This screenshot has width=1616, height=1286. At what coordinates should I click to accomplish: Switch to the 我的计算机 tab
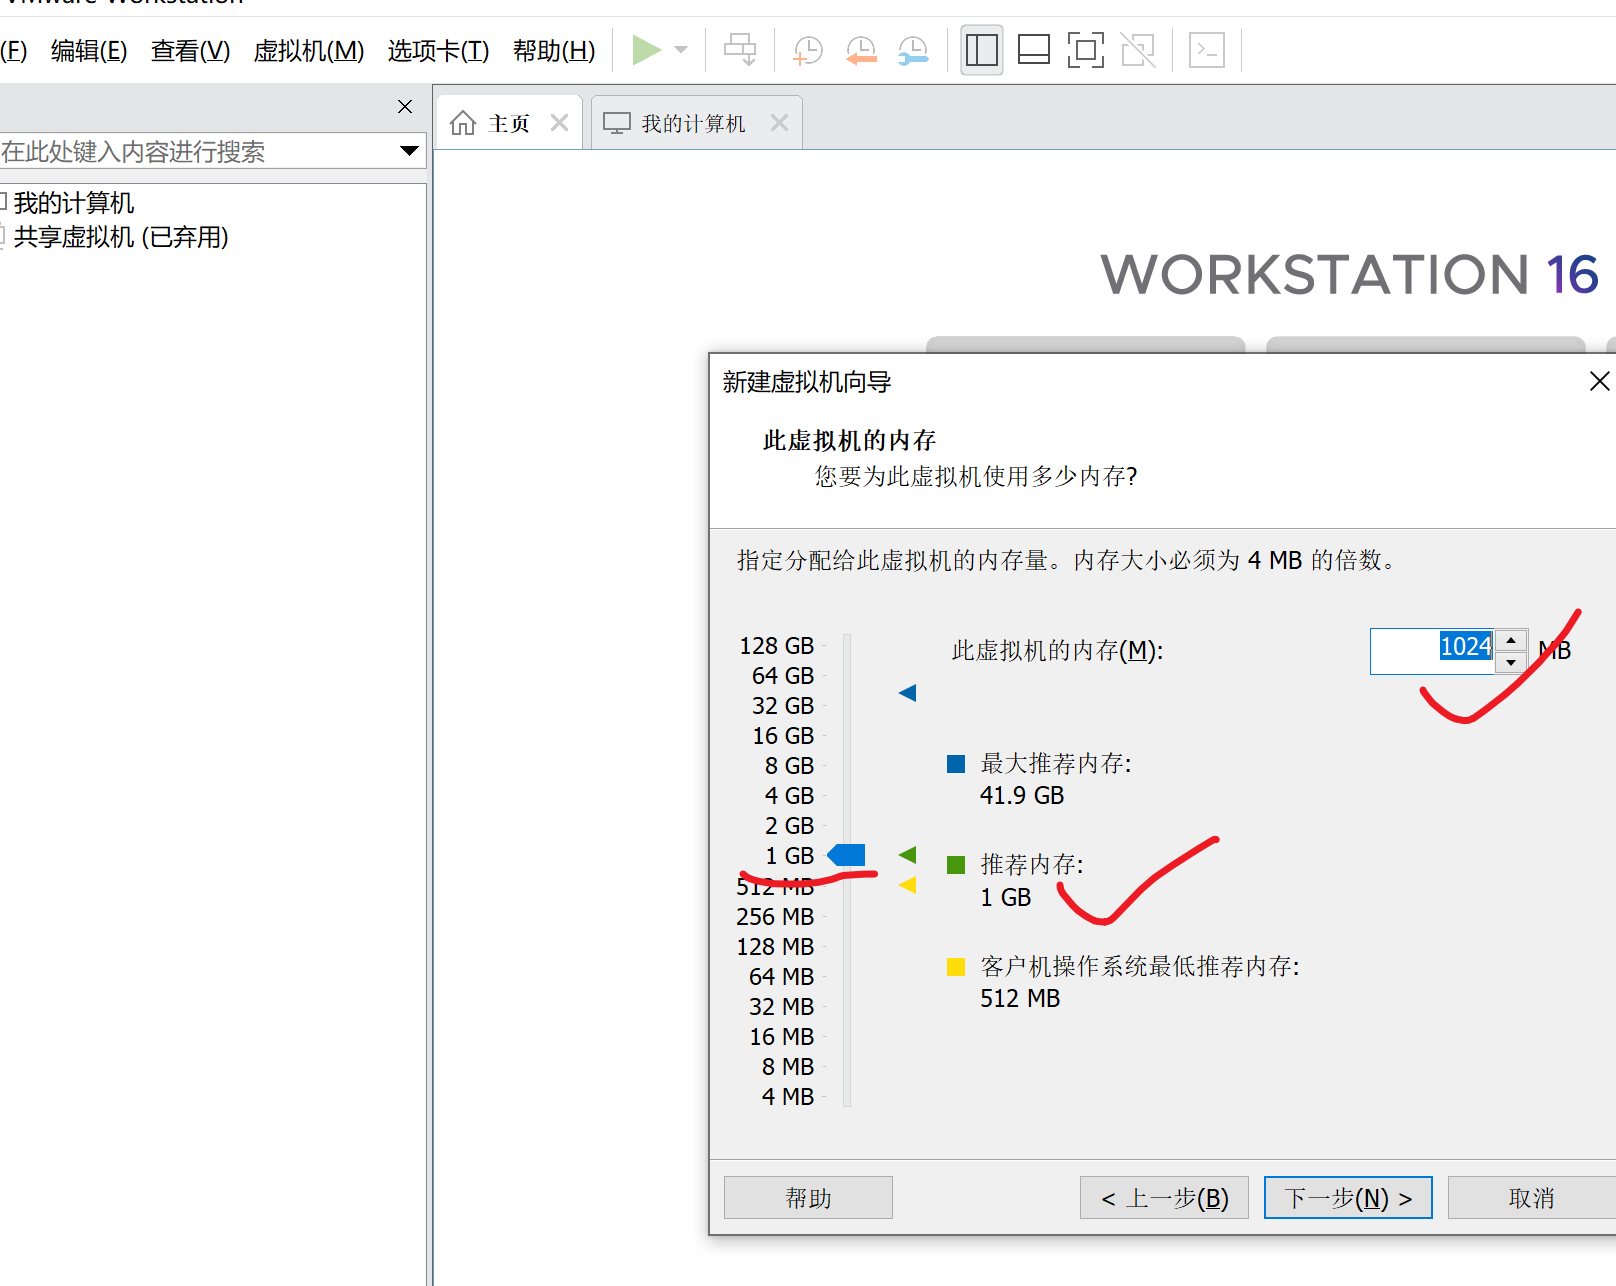pos(694,123)
